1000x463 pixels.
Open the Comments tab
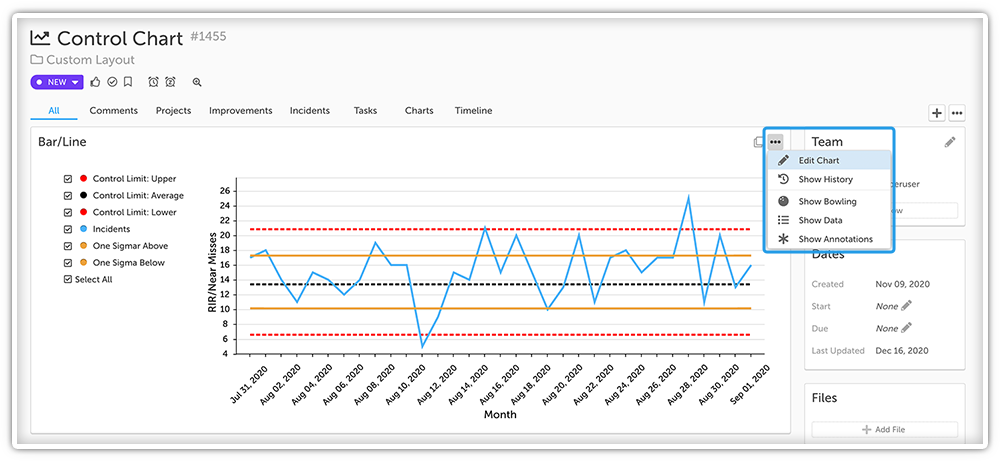[x=114, y=110]
